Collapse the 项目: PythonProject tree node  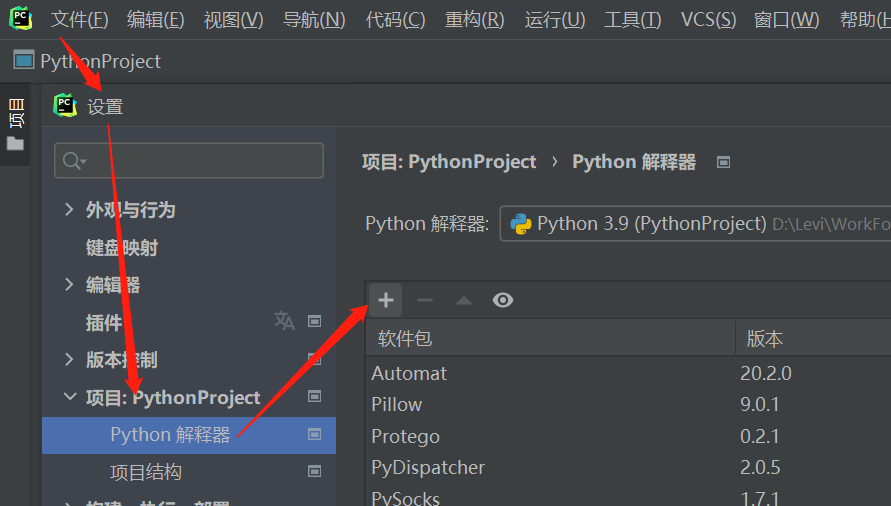[70, 396]
